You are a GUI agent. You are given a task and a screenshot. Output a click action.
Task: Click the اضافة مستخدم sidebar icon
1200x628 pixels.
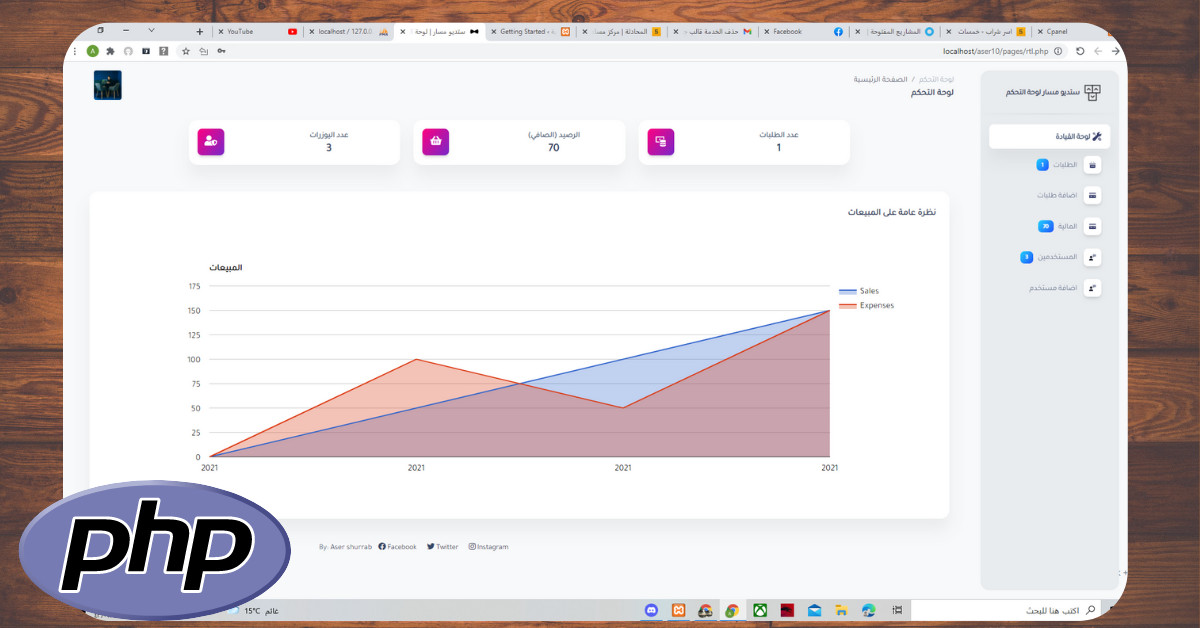point(1092,288)
